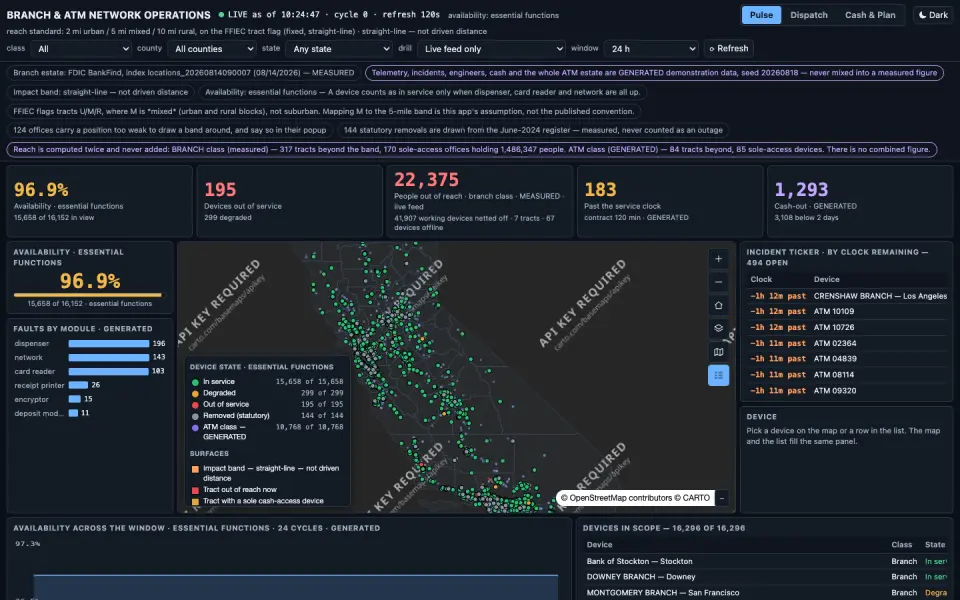Click the Device column header in ticker

[827, 279]
